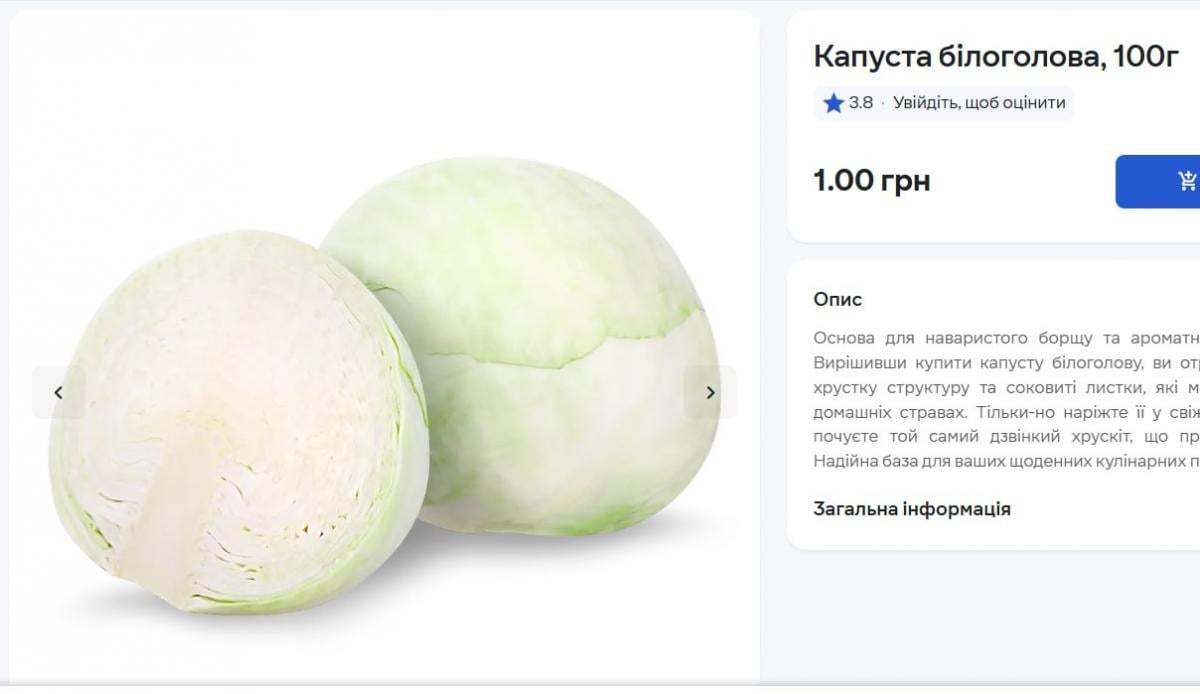Viewport: 1200px width, 694px height.
Task: Click the description line starting 'Вирішивши купити капусту'
Action: click(1007, 362)
